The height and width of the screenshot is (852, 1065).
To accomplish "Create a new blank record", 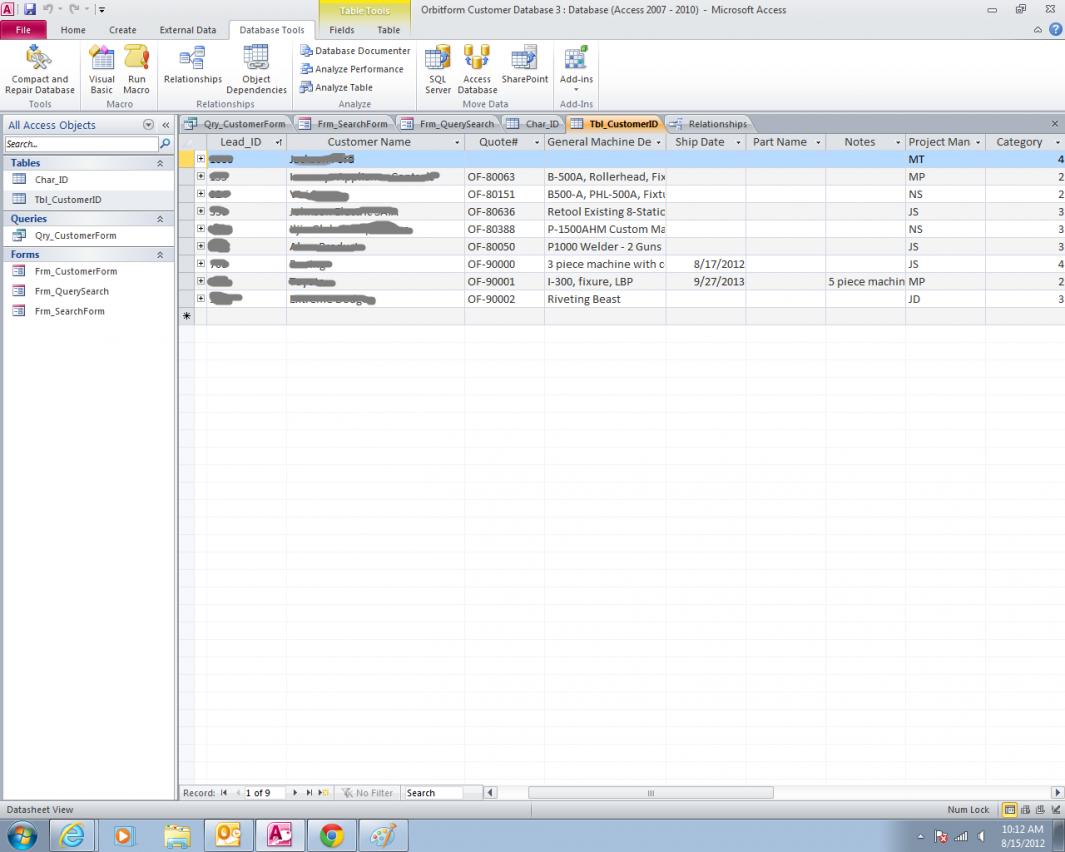I will point(323,793).
